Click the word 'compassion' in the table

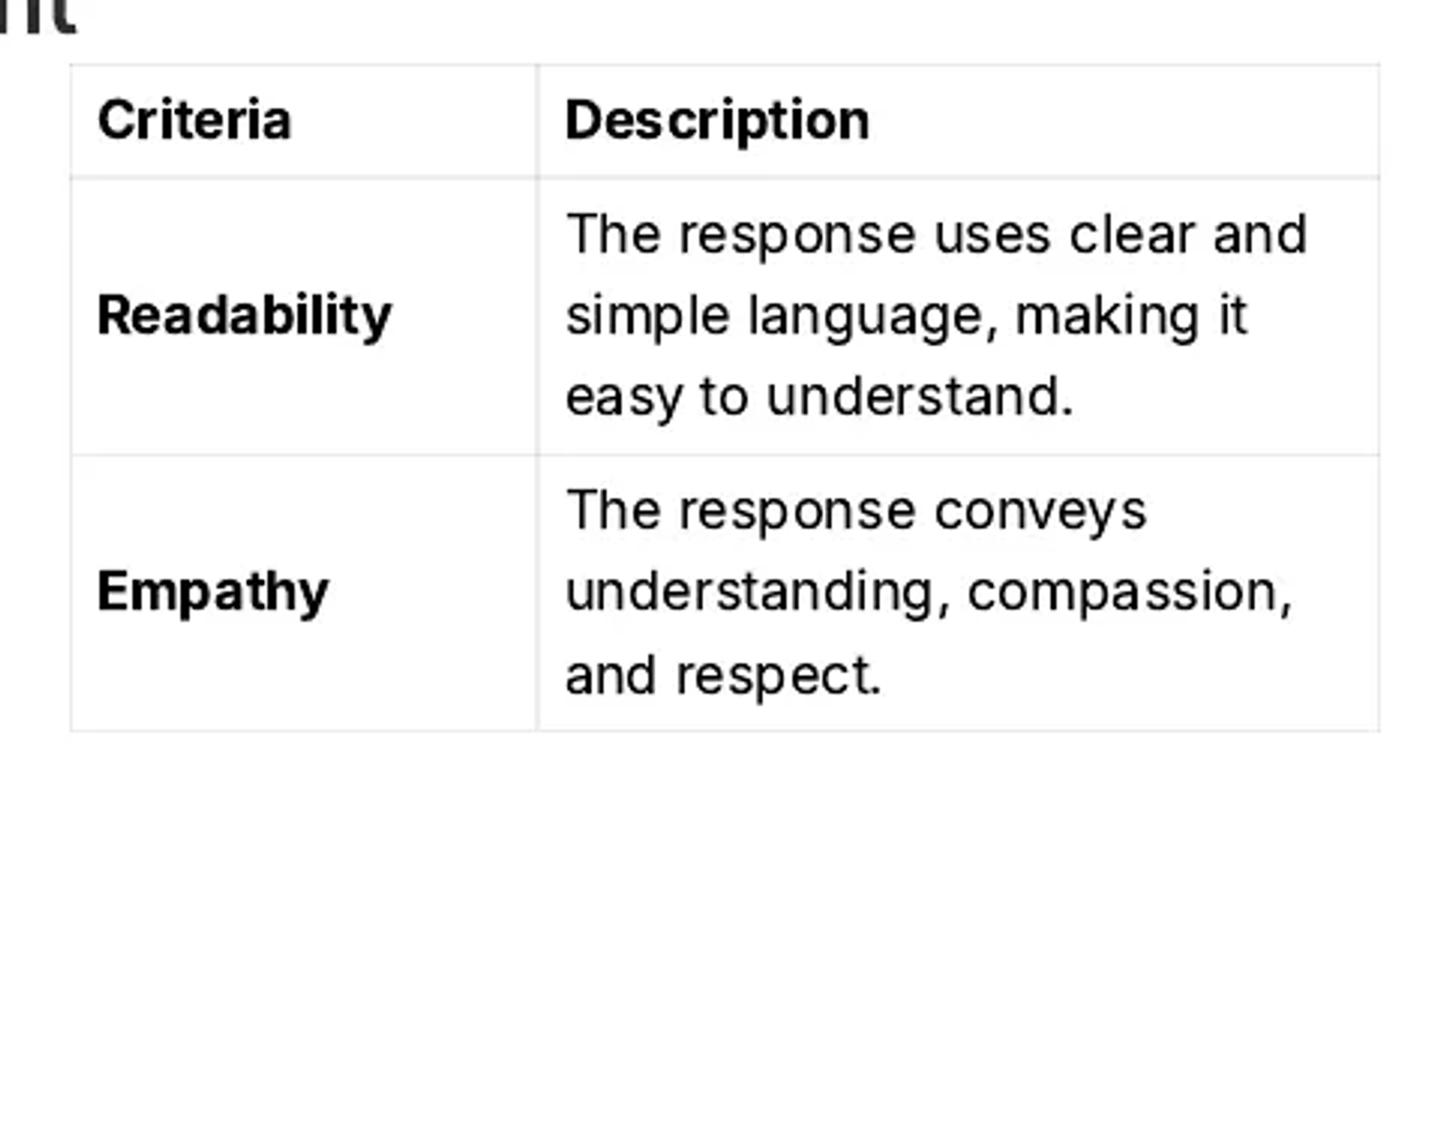click(1130, 592)
